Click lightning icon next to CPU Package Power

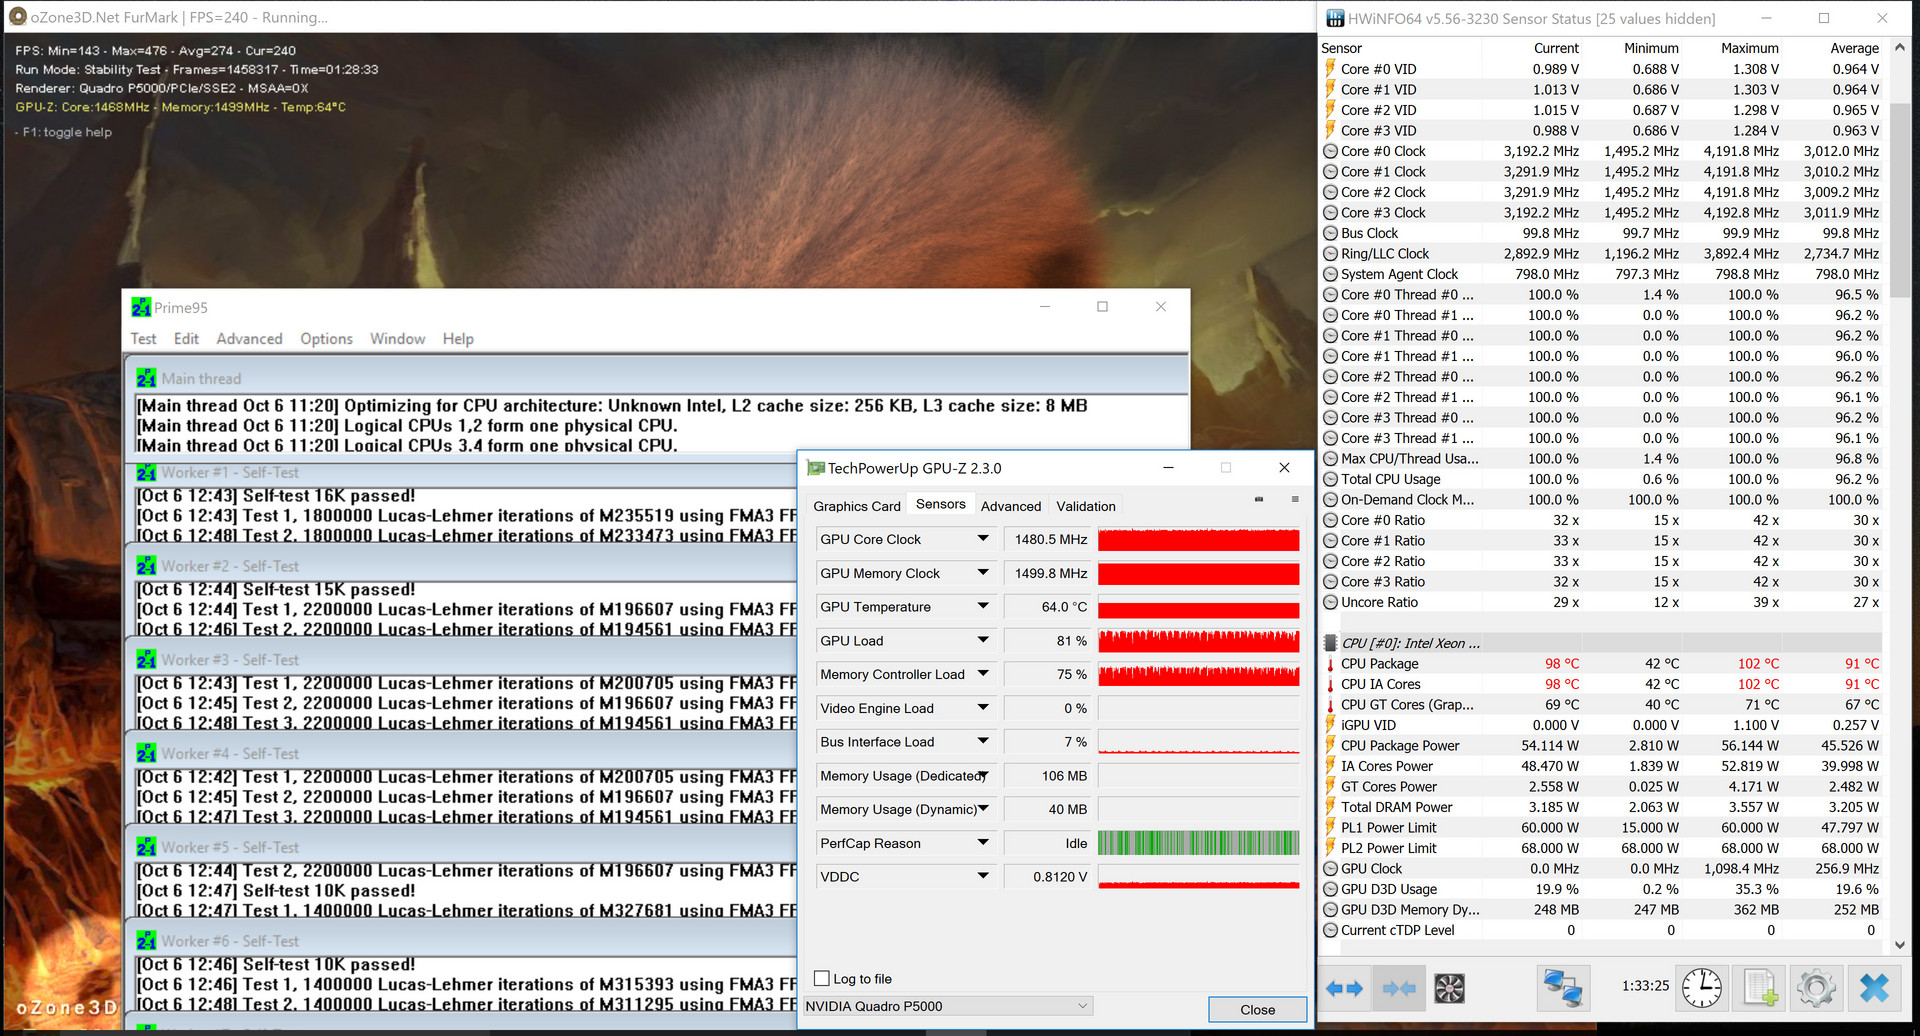[1330, 746]
